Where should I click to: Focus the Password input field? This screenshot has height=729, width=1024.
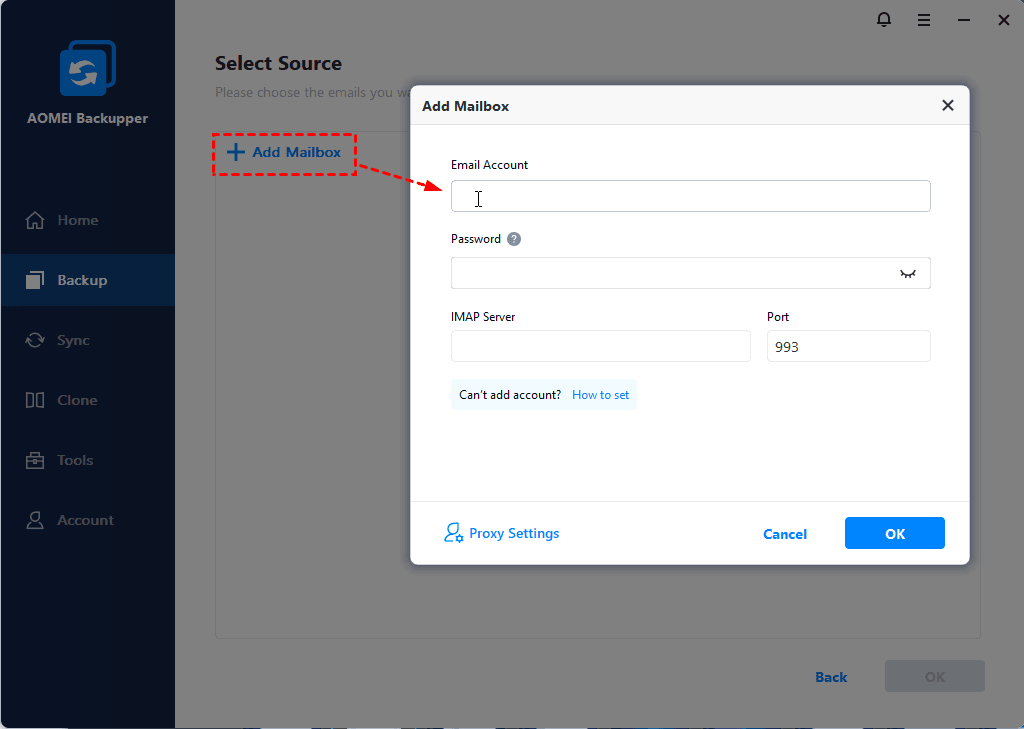670,273
